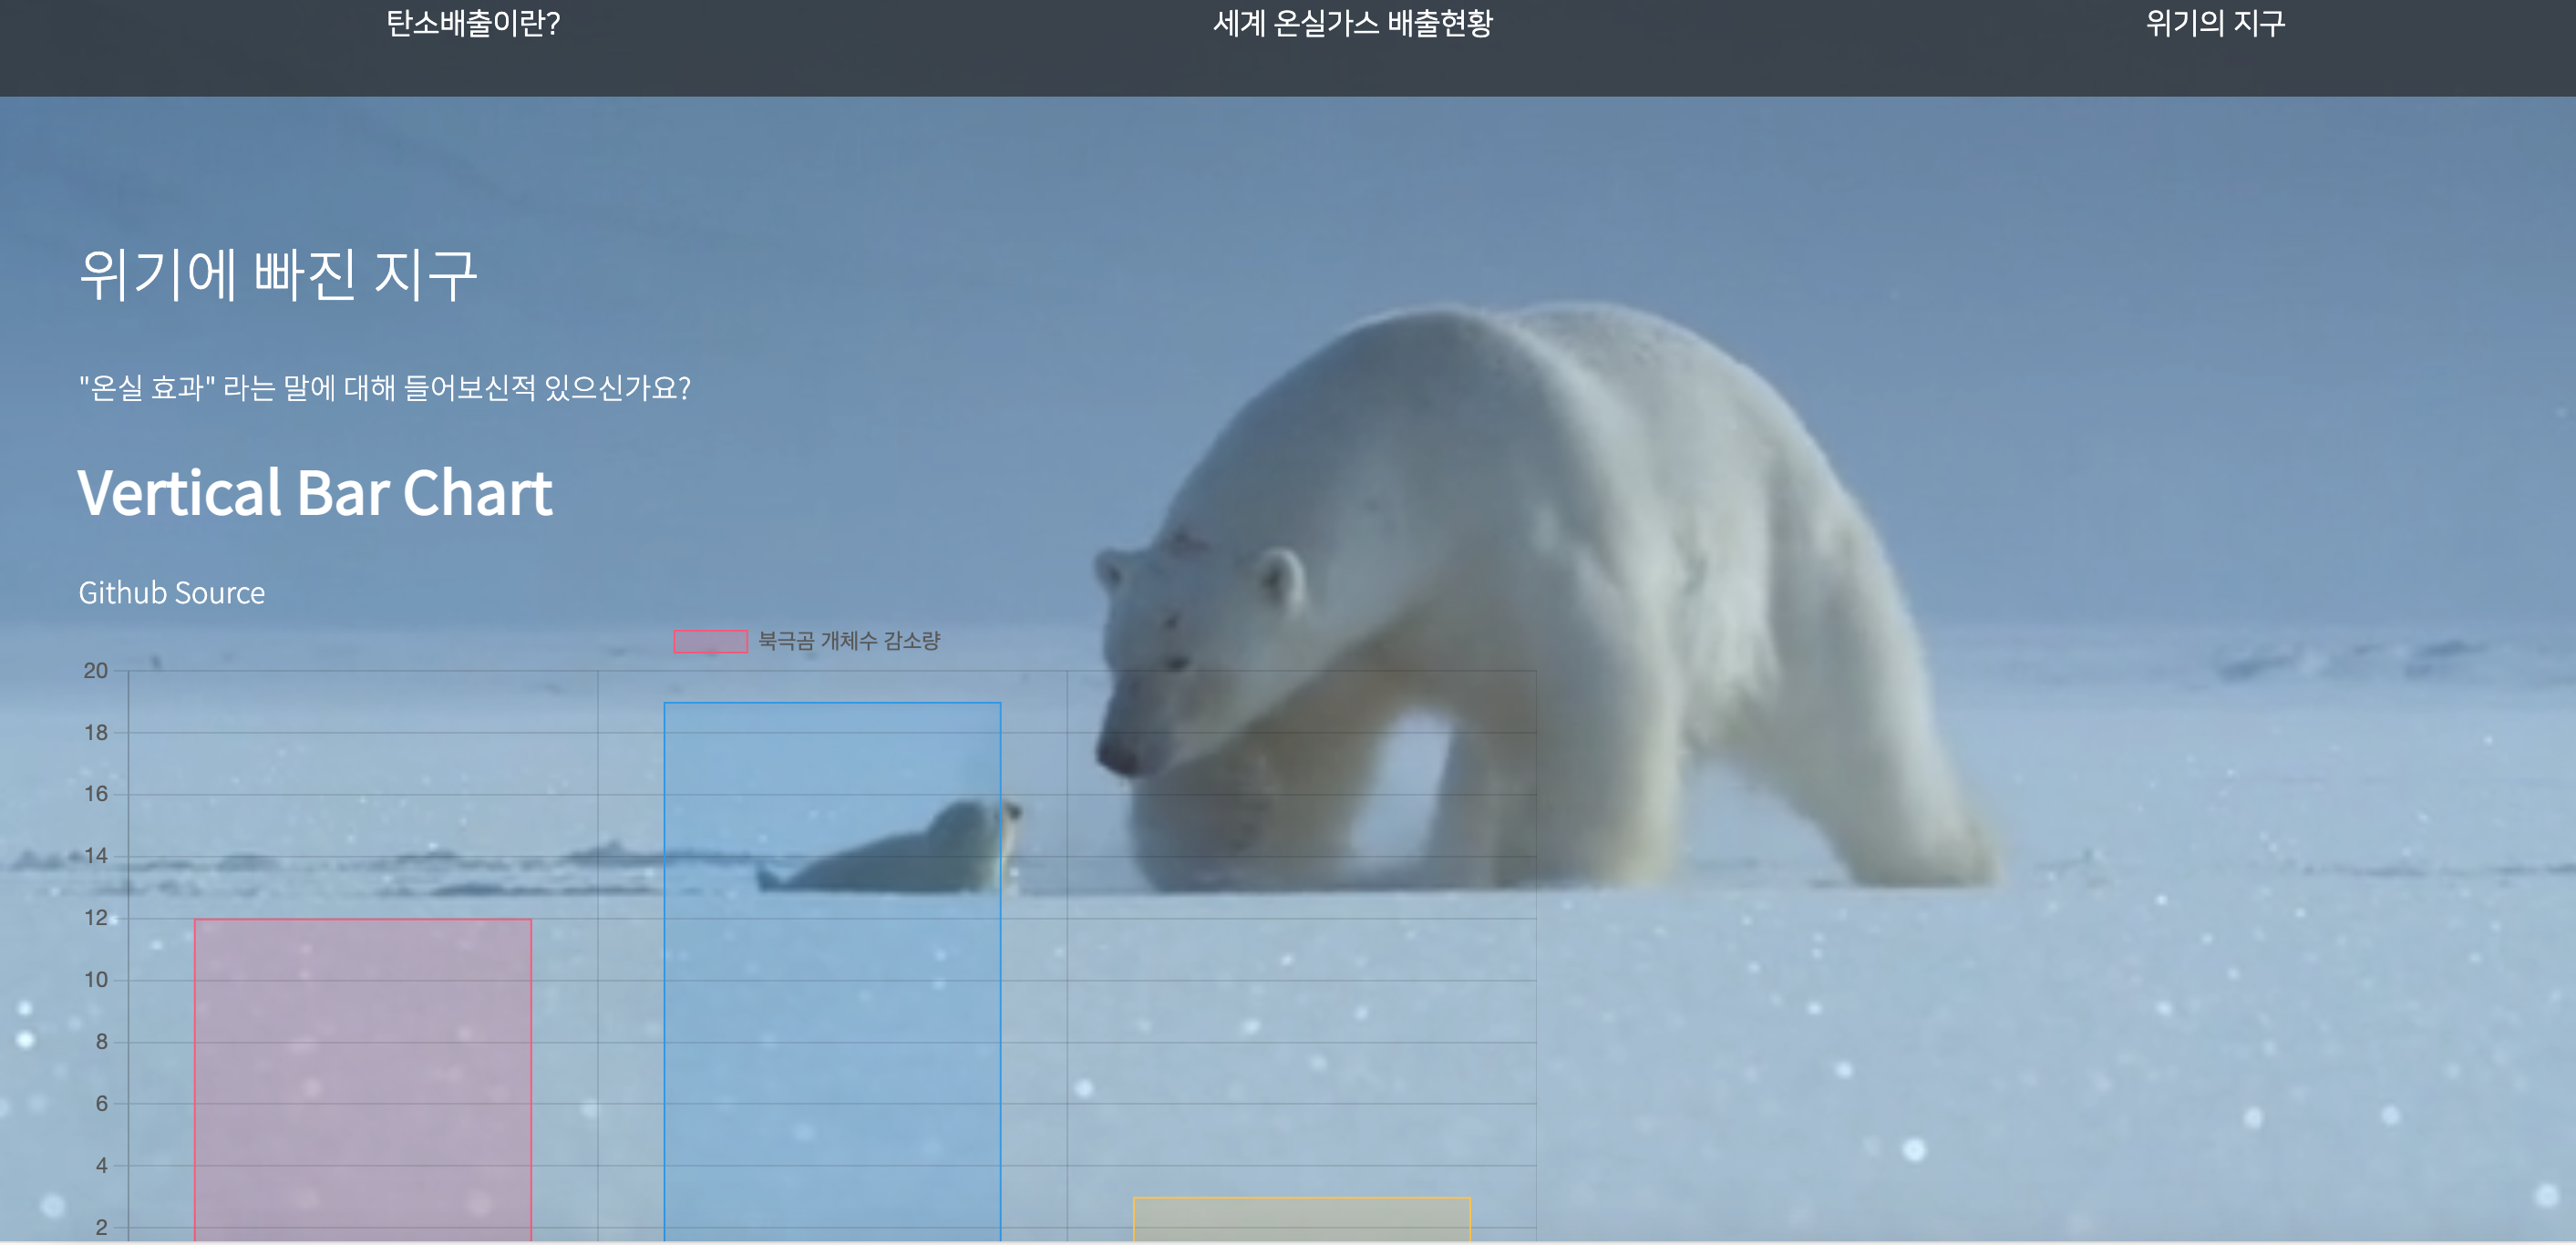Select the 세계 온실가스 배출현황 nav item
Image resolution: width=2576 pixels, height=1245 pixels.
tap(1352, 23)
